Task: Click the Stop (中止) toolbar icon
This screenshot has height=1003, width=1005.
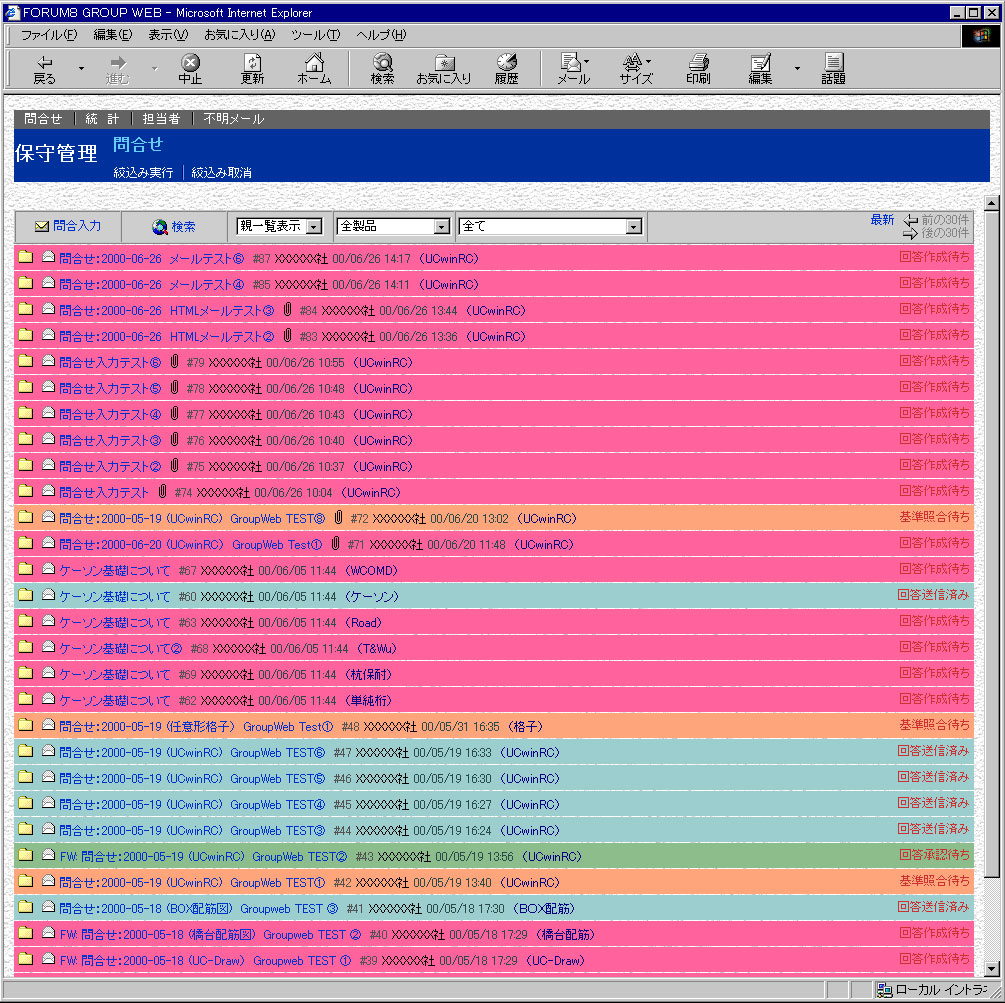Action: click(190, 68)
